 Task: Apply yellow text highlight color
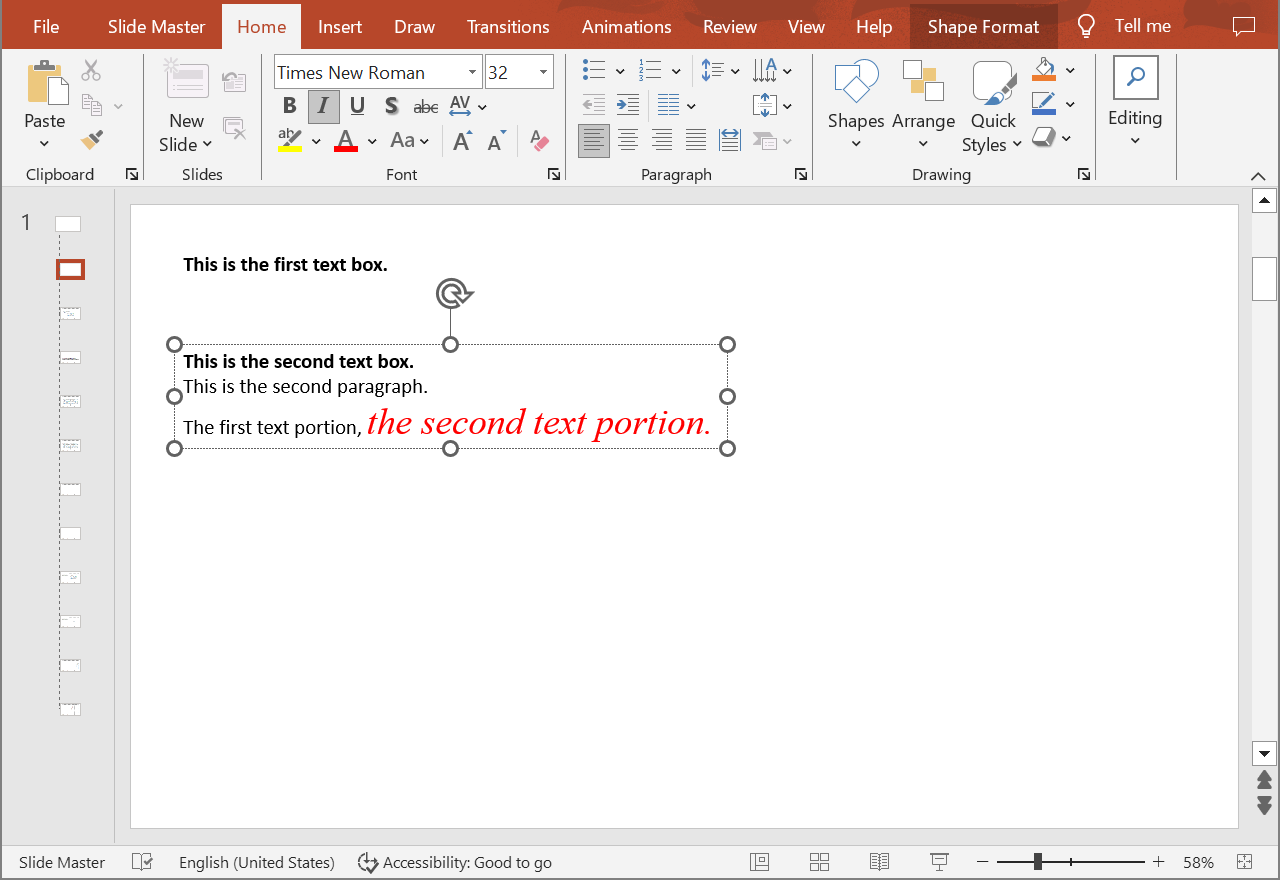point(290,141)
